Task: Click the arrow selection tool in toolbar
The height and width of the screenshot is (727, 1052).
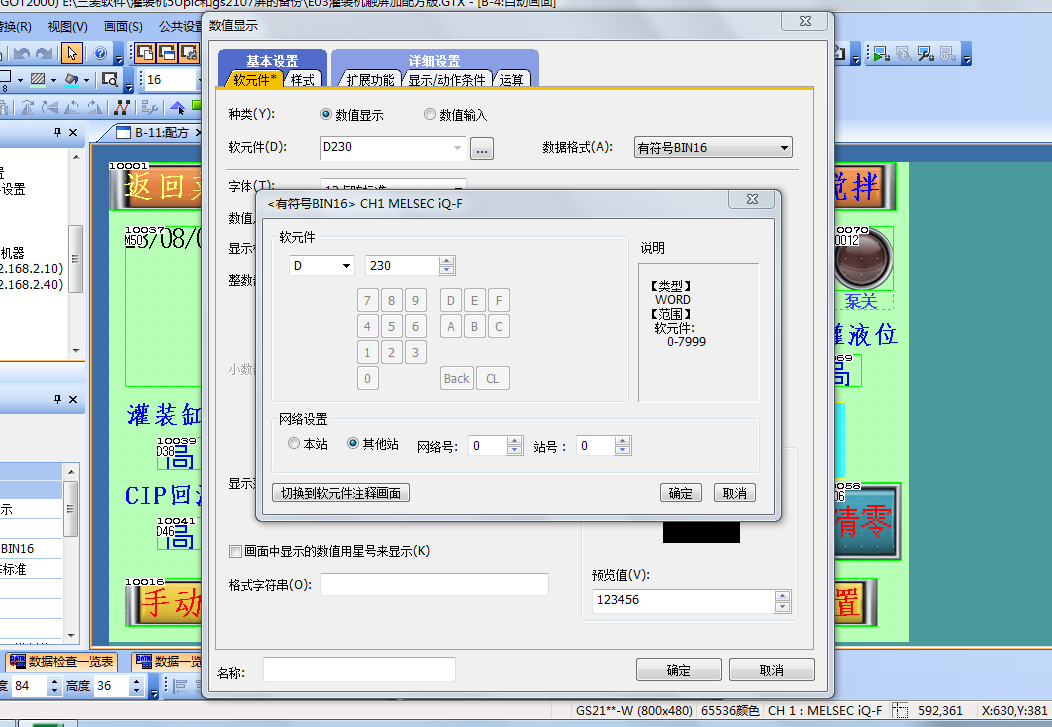Action: (x=72, y=53)
